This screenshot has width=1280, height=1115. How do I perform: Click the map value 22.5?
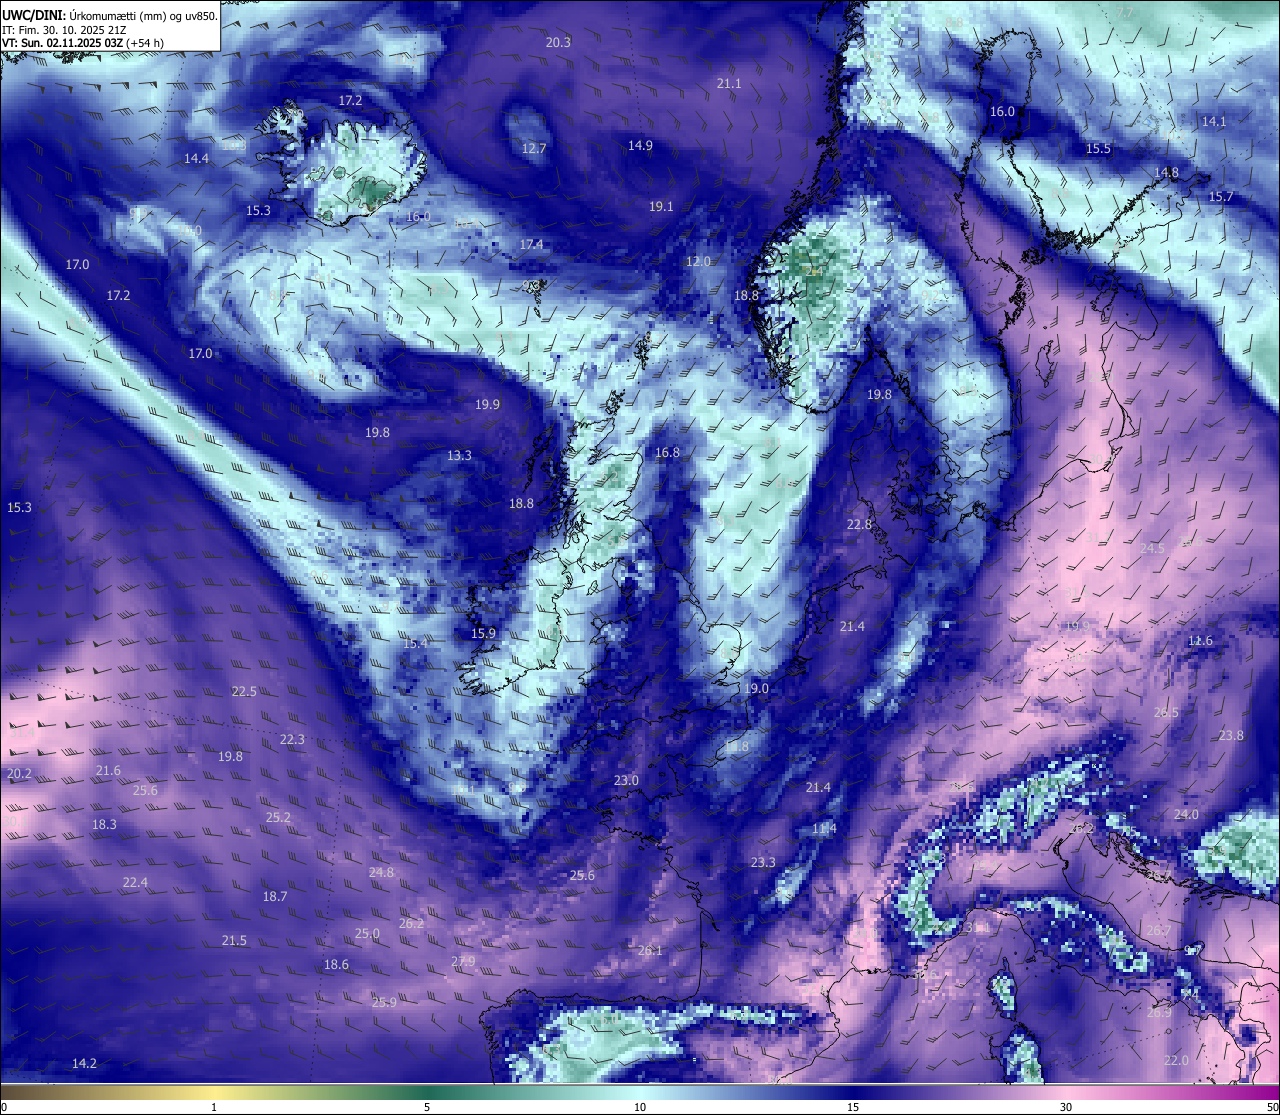pyautogui.click(x=244, y=692)
